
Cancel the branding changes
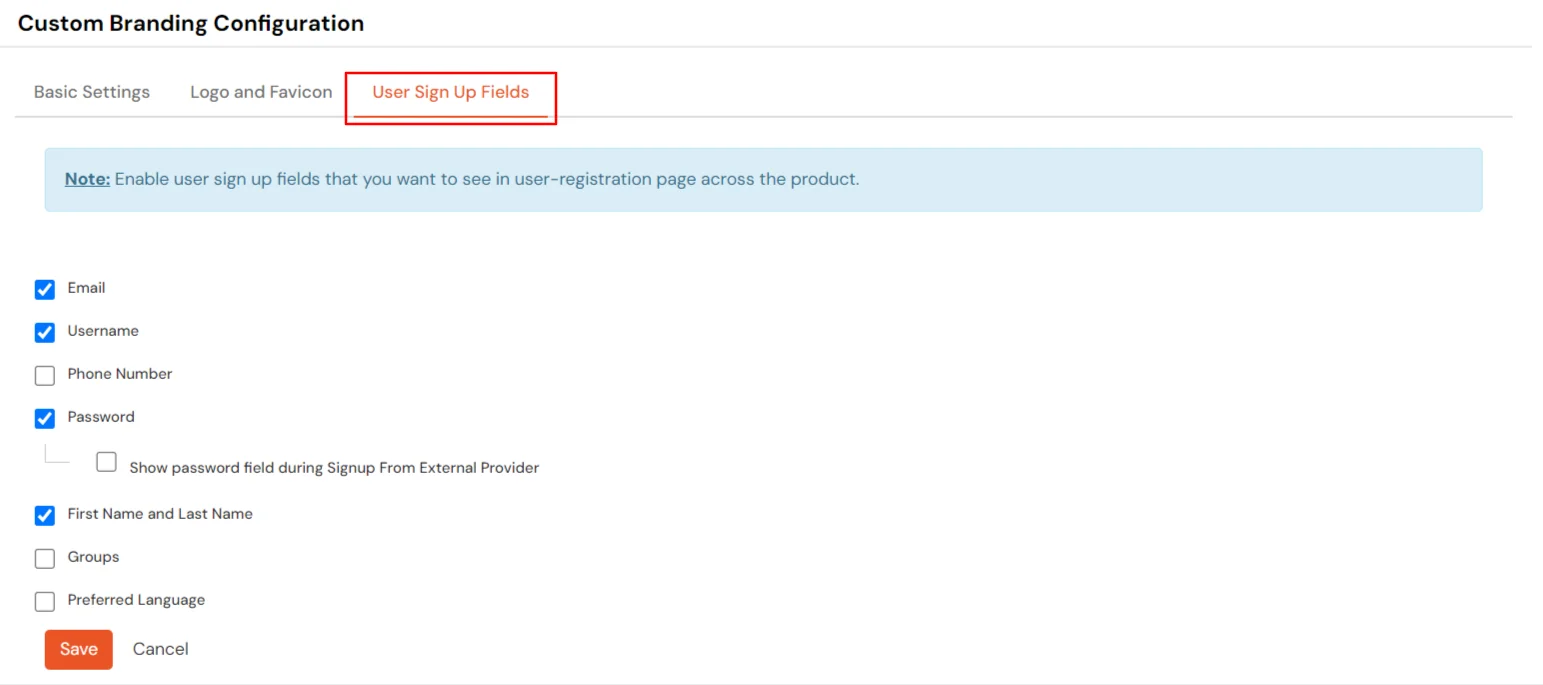click(x=160, y=649)
